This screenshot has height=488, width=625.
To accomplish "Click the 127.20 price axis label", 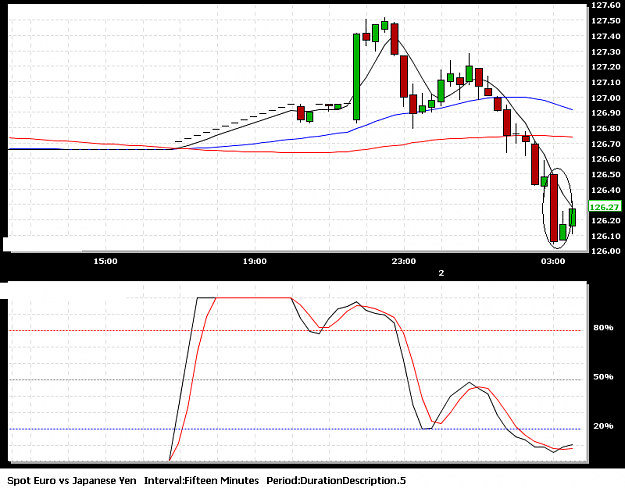I will pyautogui.click(x=606, y=67).
